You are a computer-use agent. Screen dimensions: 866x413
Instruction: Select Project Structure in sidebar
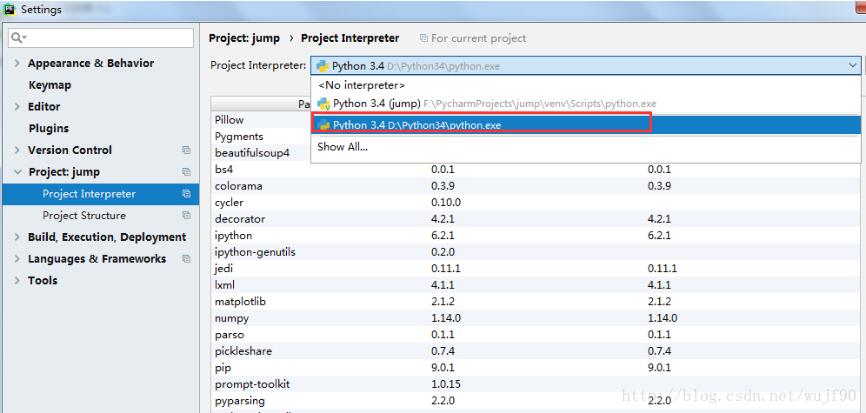(x=100, y=215)
